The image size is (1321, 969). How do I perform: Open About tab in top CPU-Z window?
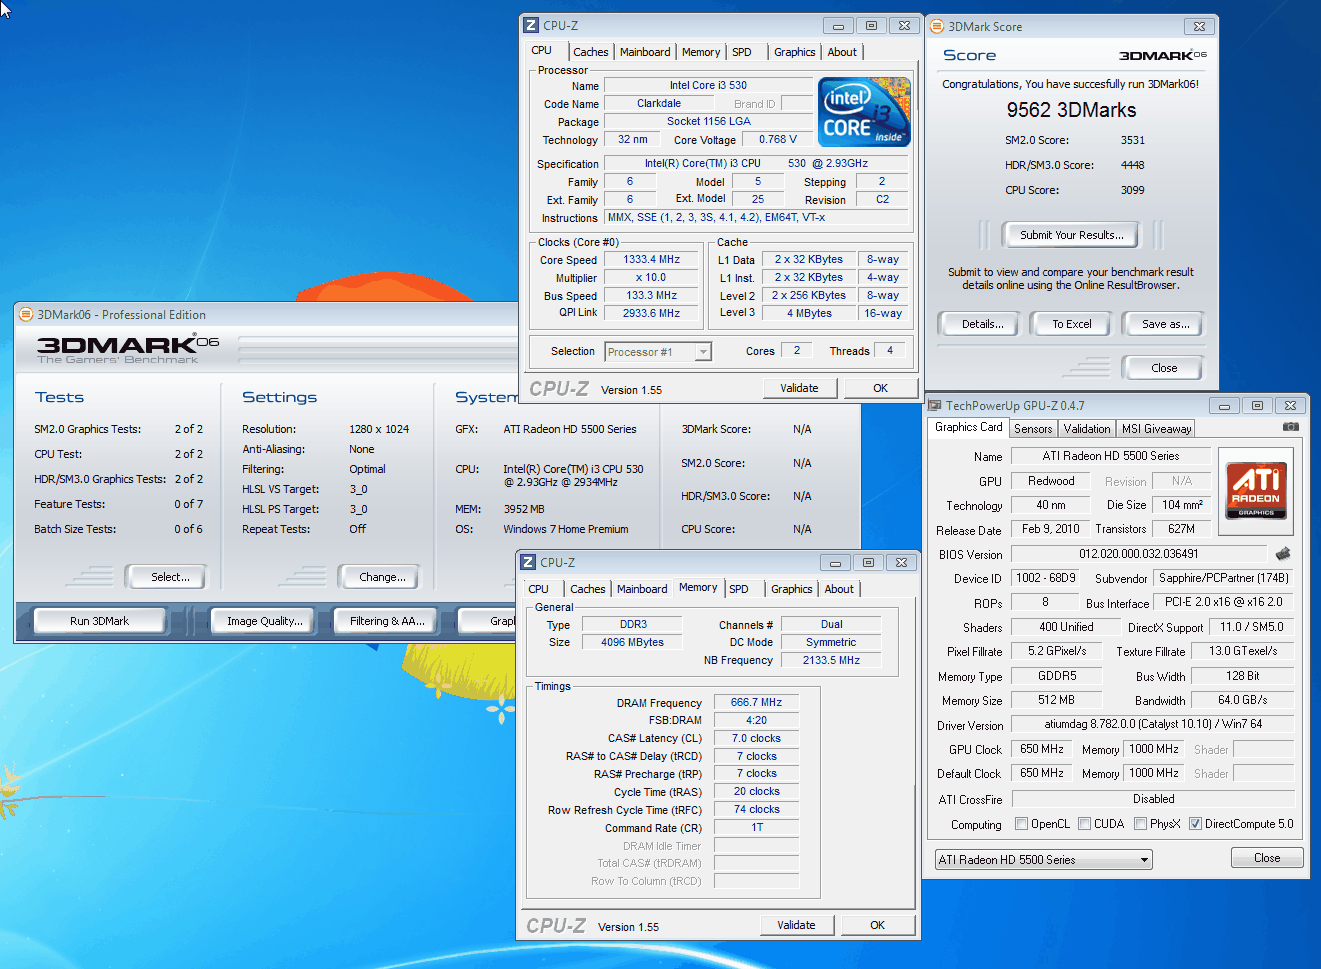click(842, 52)
